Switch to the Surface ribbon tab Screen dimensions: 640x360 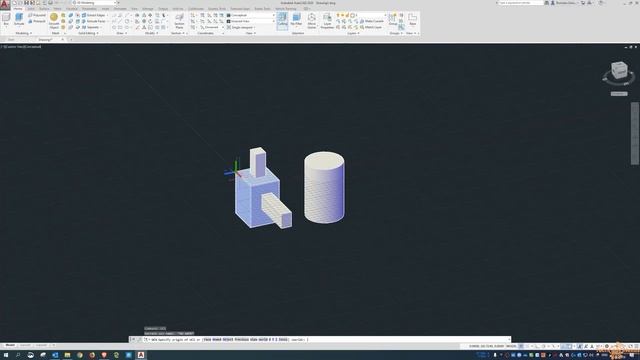(44, 9)
